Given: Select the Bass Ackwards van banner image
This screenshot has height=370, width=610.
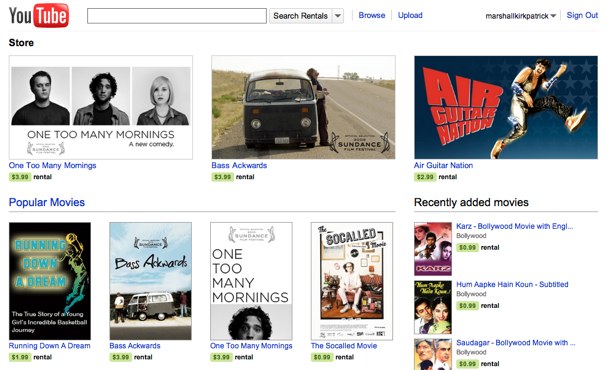Looking at the screenshot, I should coord(303,107).
